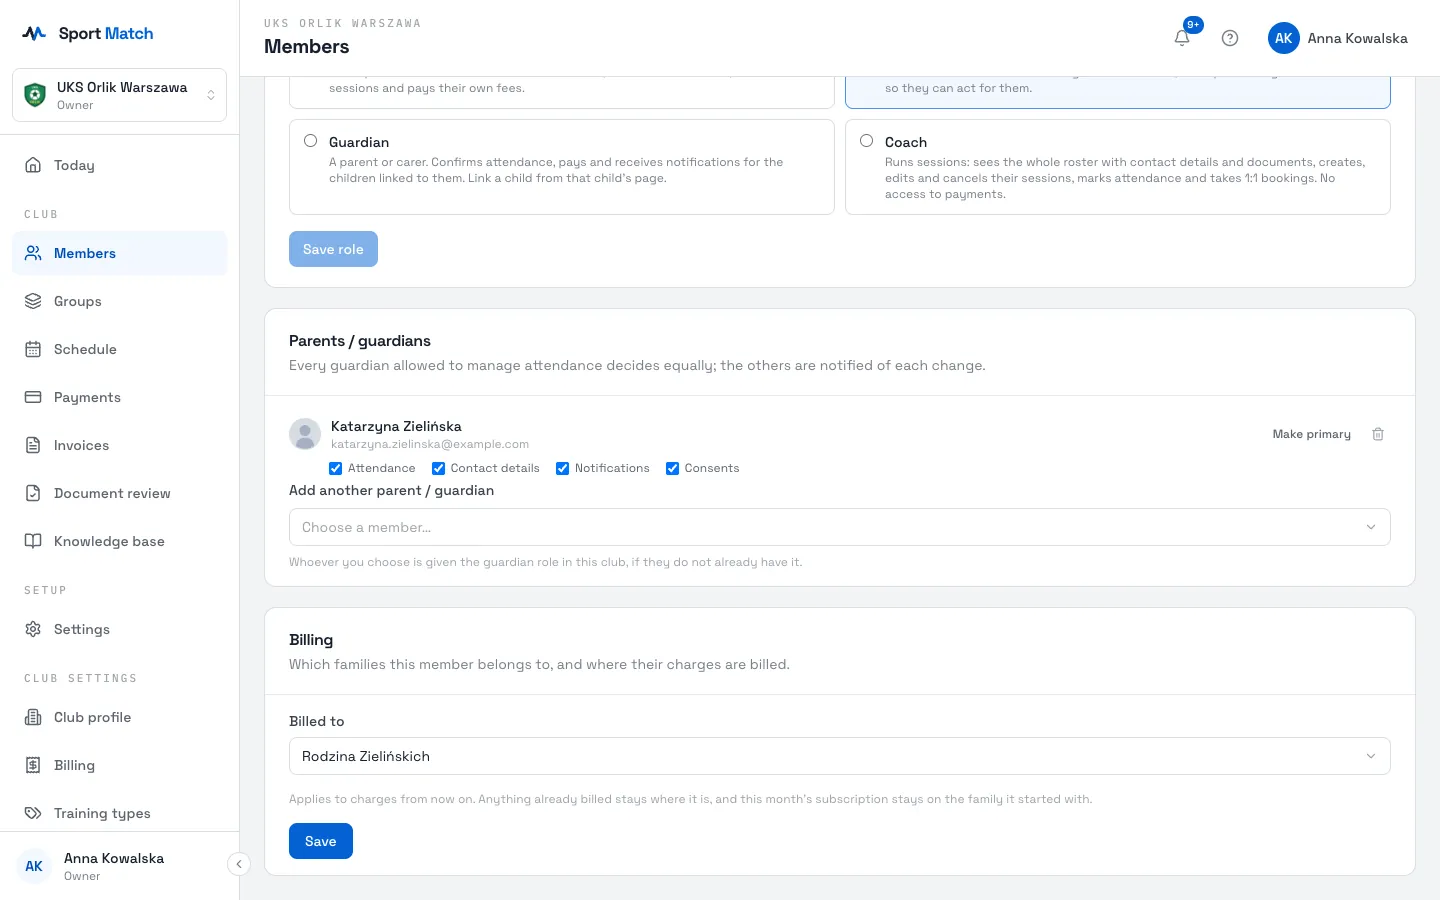This screenshot has height=900, width=1440.
Task: Delete guardian Katarzyna Zielińska with trash icon
Action: (x=1378, y=434)
